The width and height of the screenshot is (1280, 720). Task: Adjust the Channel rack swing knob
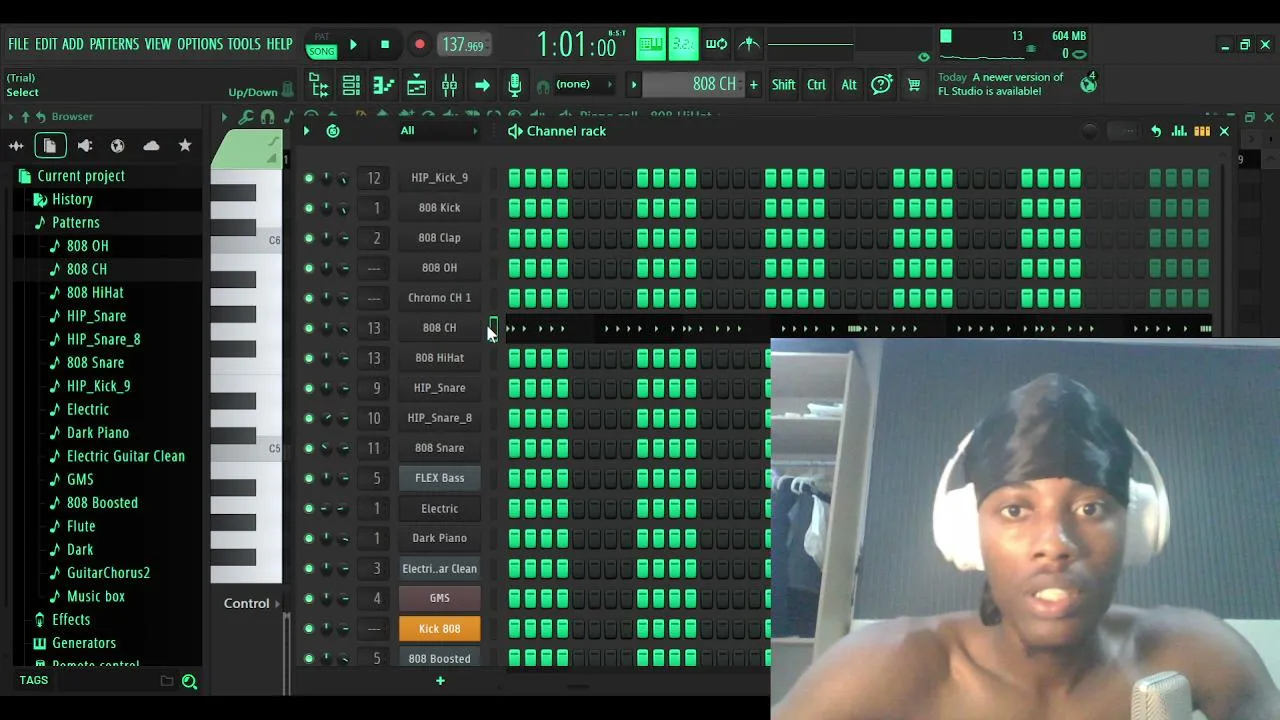click(x=1089, y=131)
